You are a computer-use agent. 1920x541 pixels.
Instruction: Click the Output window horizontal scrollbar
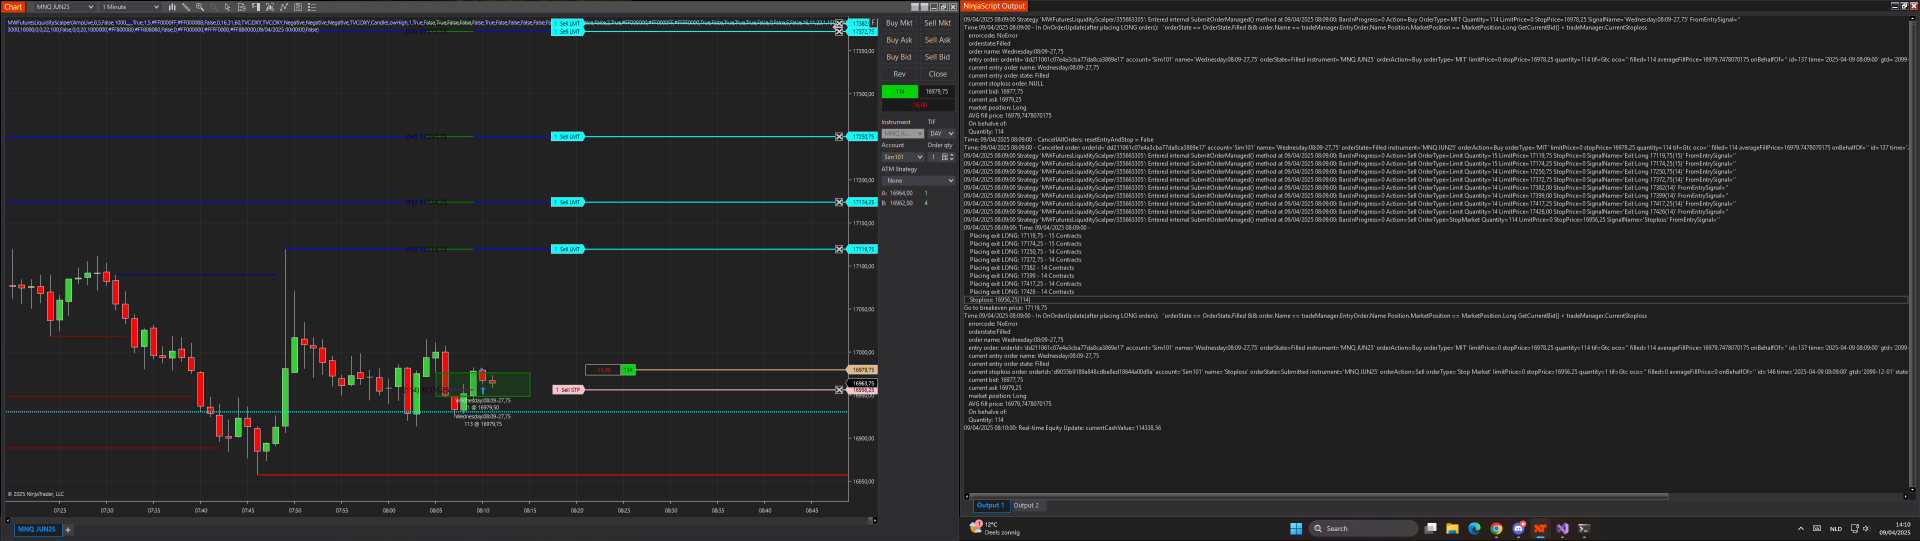pos(1320,495)
